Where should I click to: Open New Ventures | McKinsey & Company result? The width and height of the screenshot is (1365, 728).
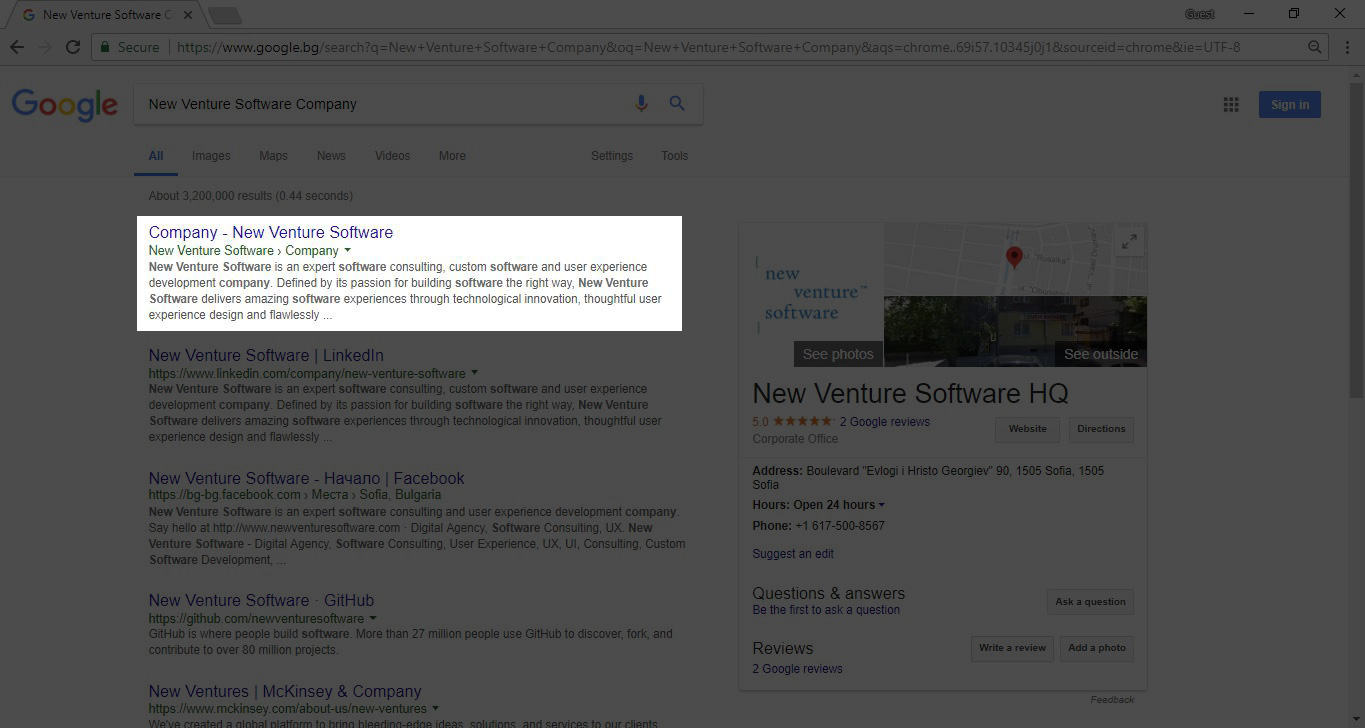pos(285,691)
